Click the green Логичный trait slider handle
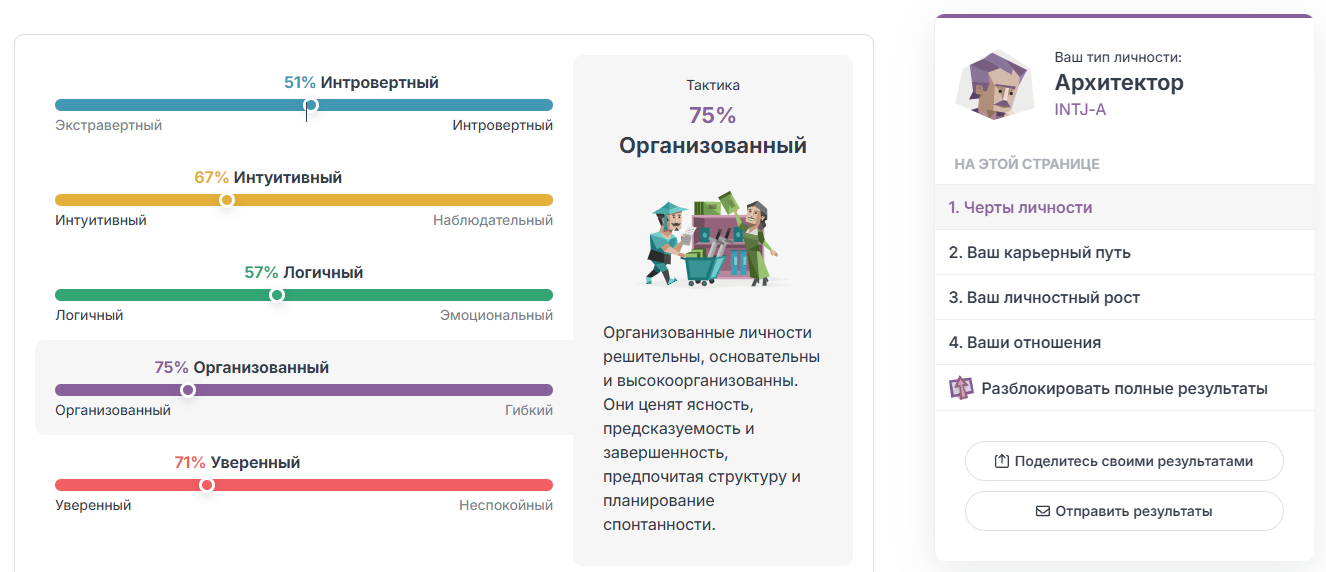The width and height of the screenshot is (1326, 572). [277, 295]
